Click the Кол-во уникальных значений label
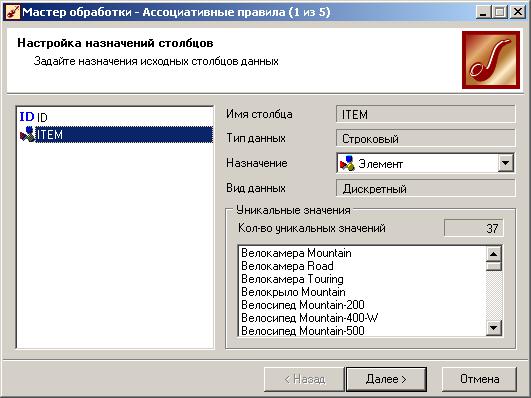This screenshot has width=531, height=398. [x=312, y=228]
